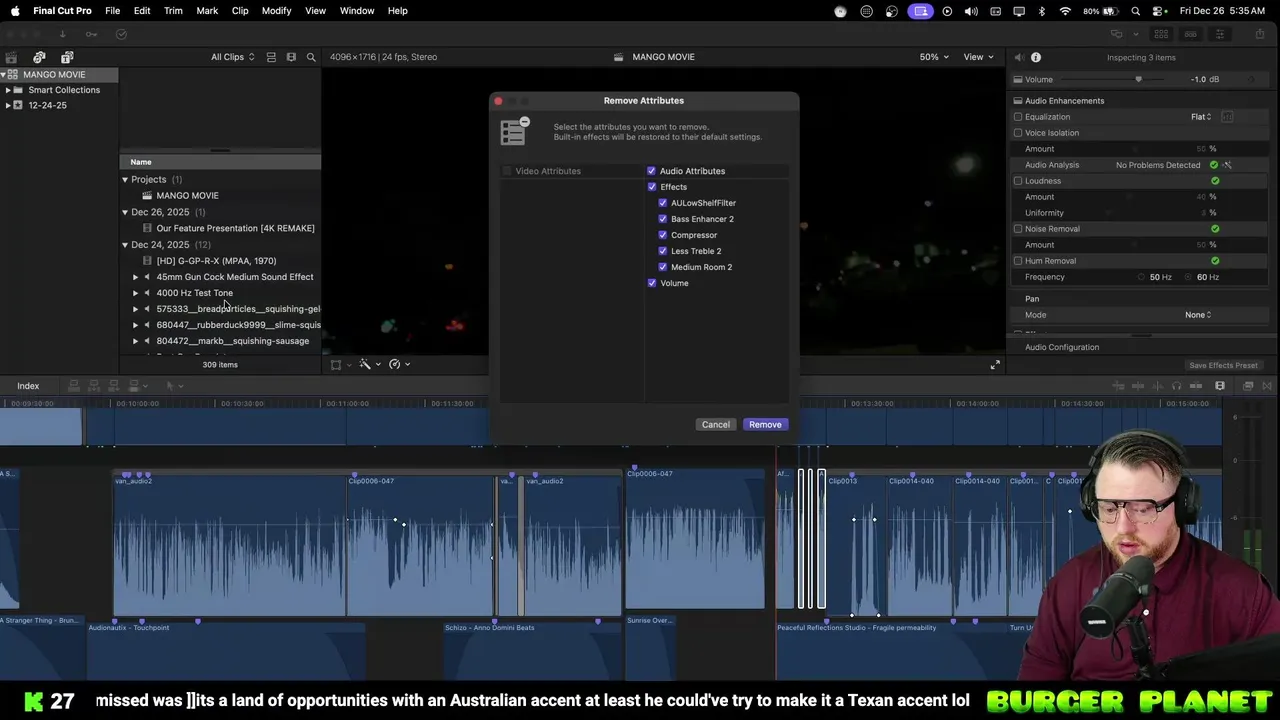Viewport: 1280px width, 720px height.
Task: Open the keyword editor key icon
Action: tap(91, 34)
